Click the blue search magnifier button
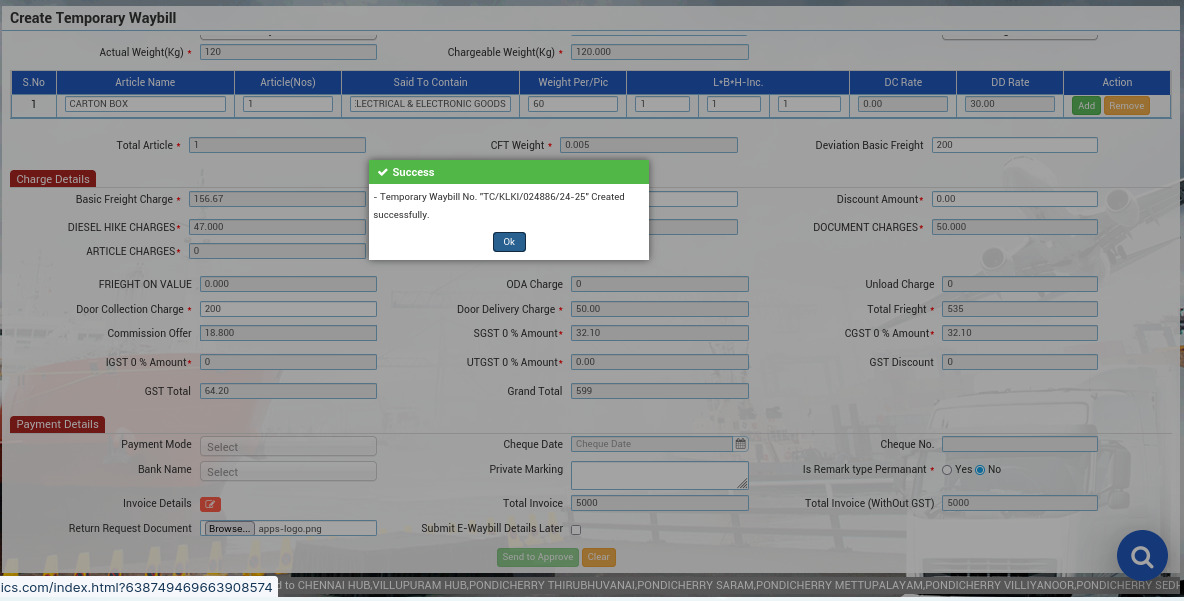The width and height of the screenshot is (1184, 601). coord(1142,557)
